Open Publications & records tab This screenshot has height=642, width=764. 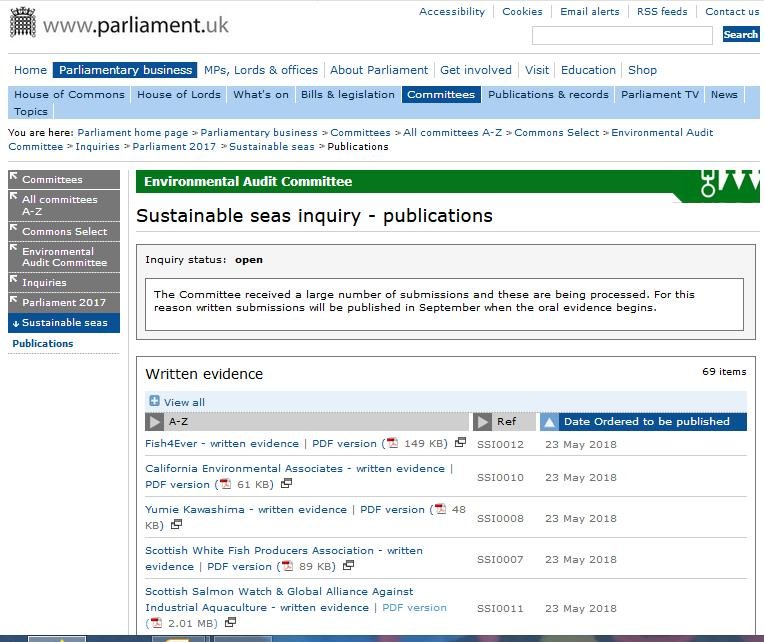548,94
